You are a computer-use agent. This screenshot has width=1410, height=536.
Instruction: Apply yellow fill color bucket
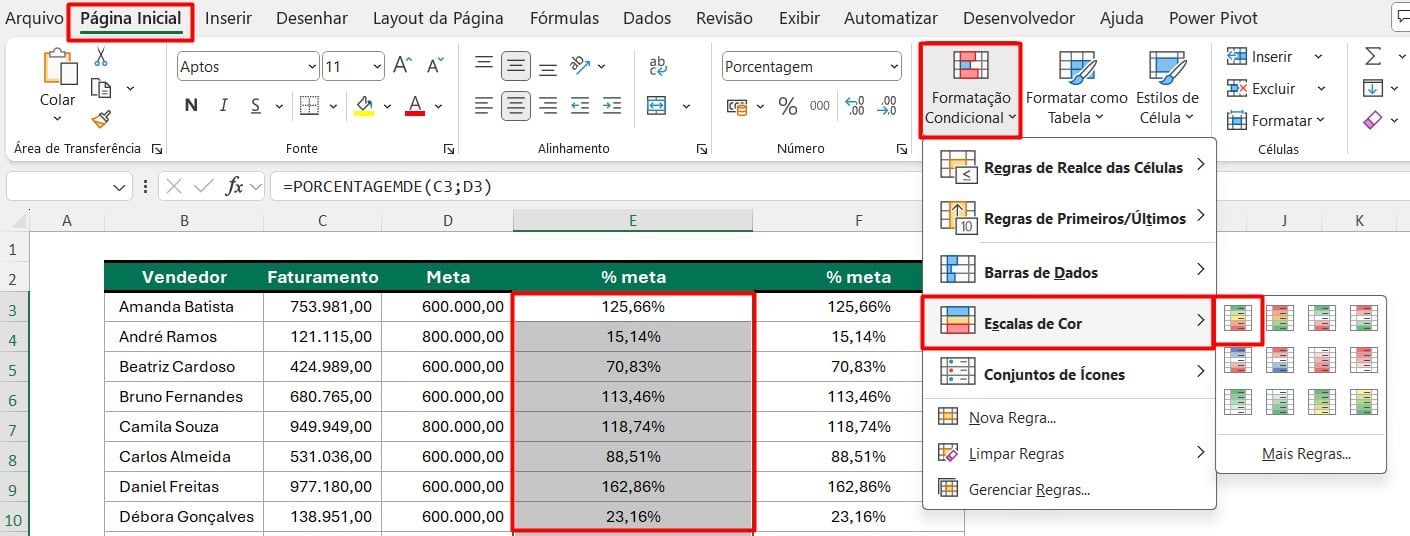coord(364,105)
